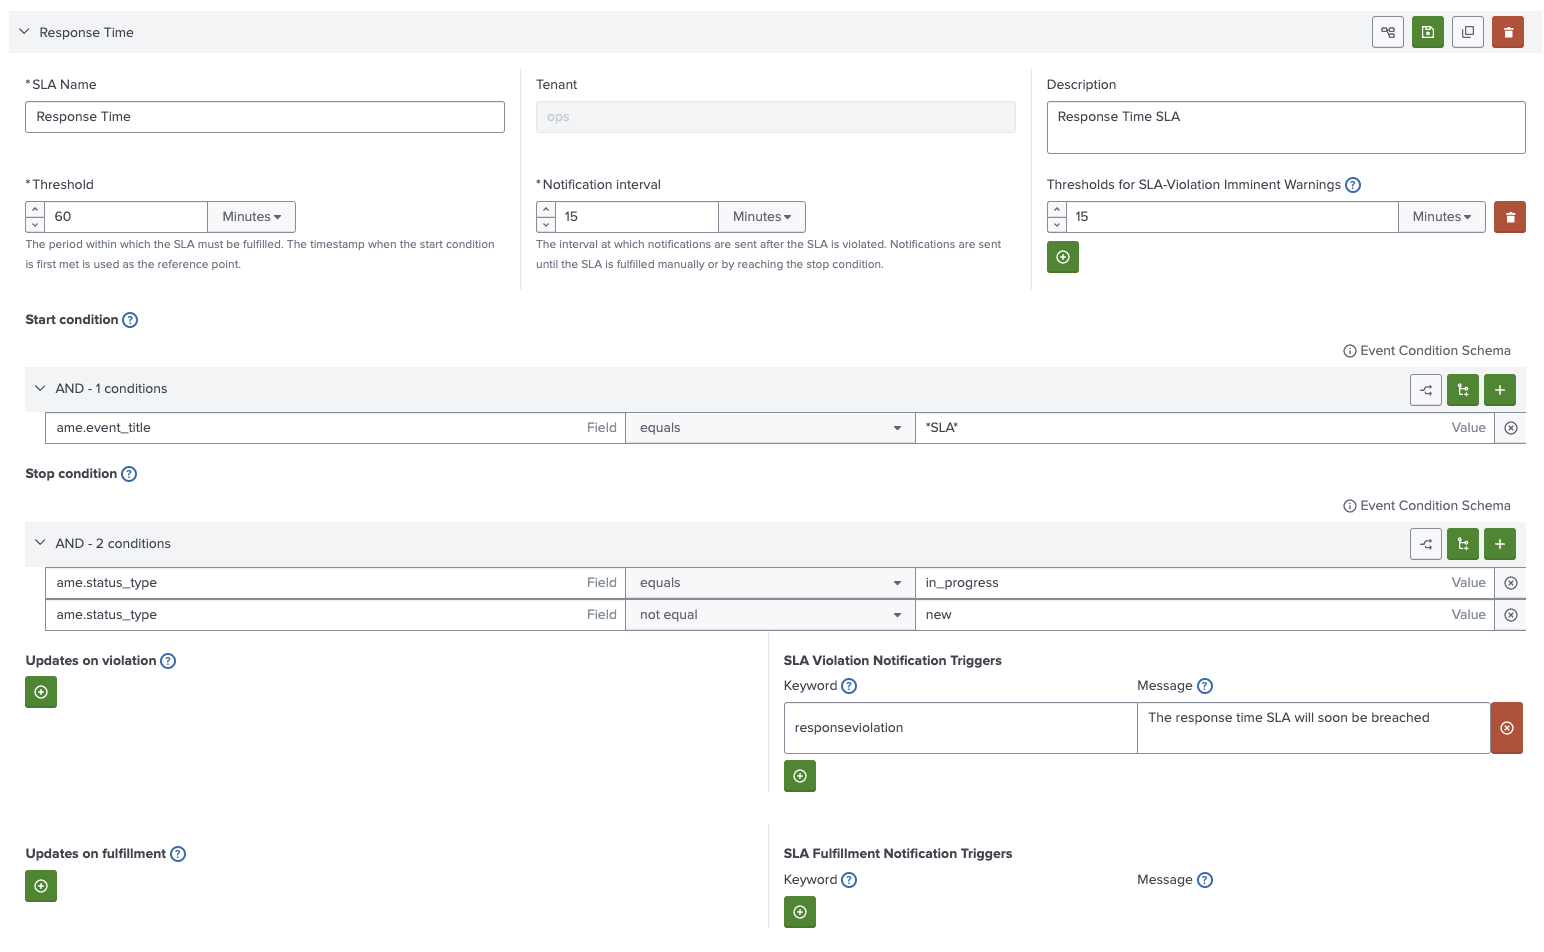This screenshot has height=952, width=1544.
Task: Collapse the Response Time section
Action: click(x=24, y=31)
